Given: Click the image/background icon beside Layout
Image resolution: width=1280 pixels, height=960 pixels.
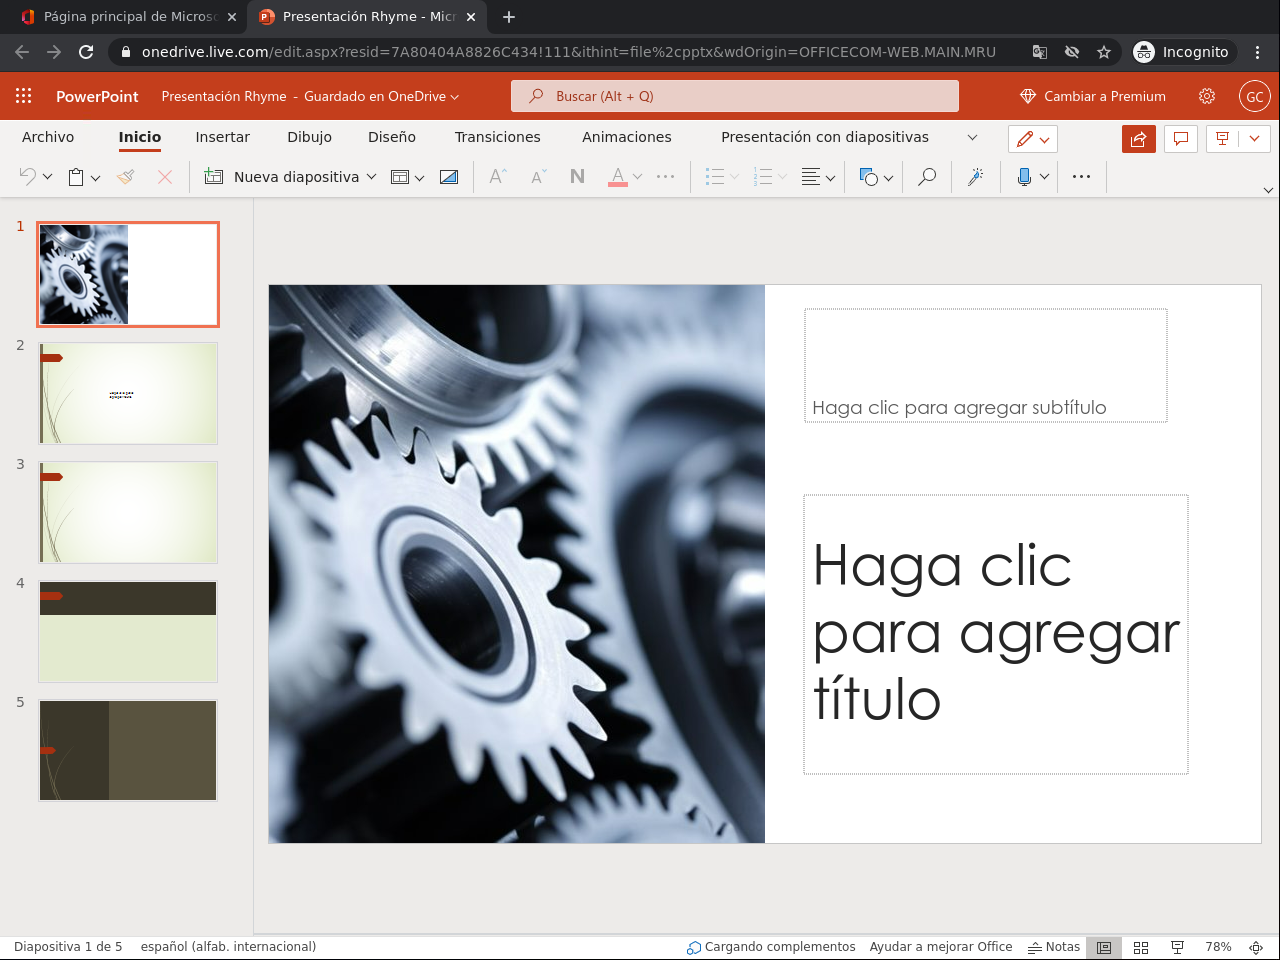Looking at the screenshot, I should 449,177.
